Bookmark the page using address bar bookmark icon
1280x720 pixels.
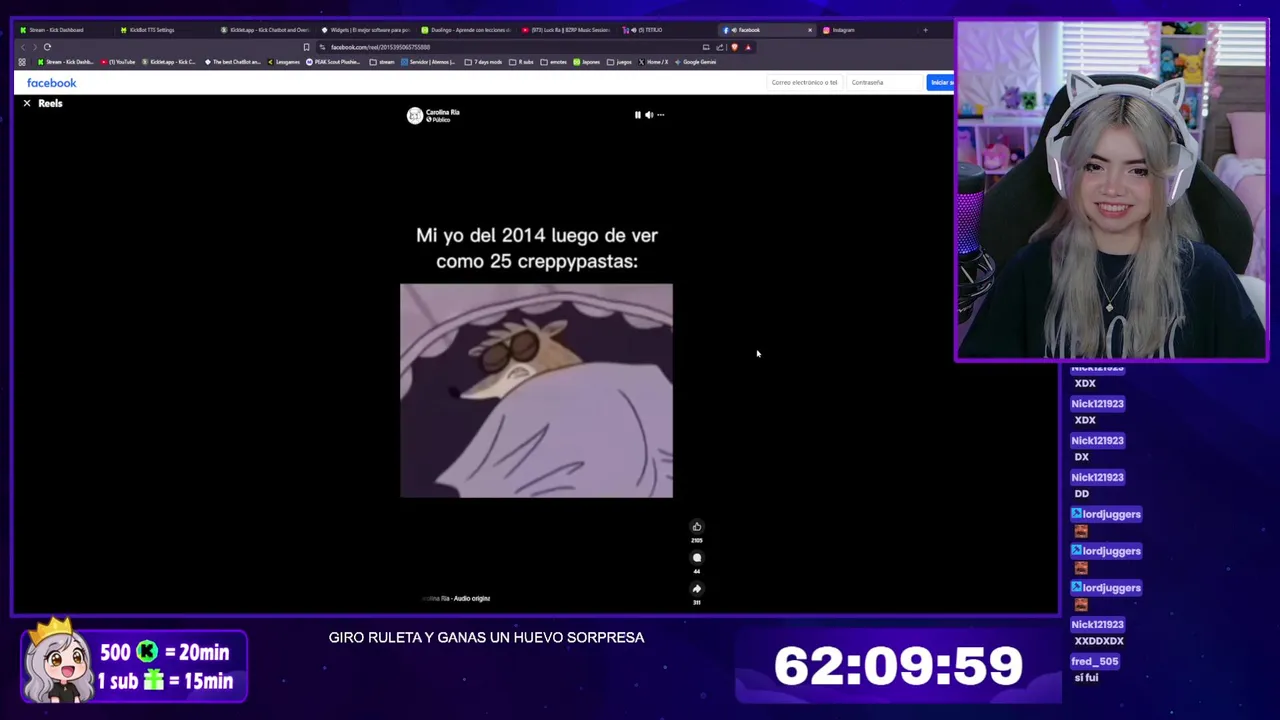point(306,47)
